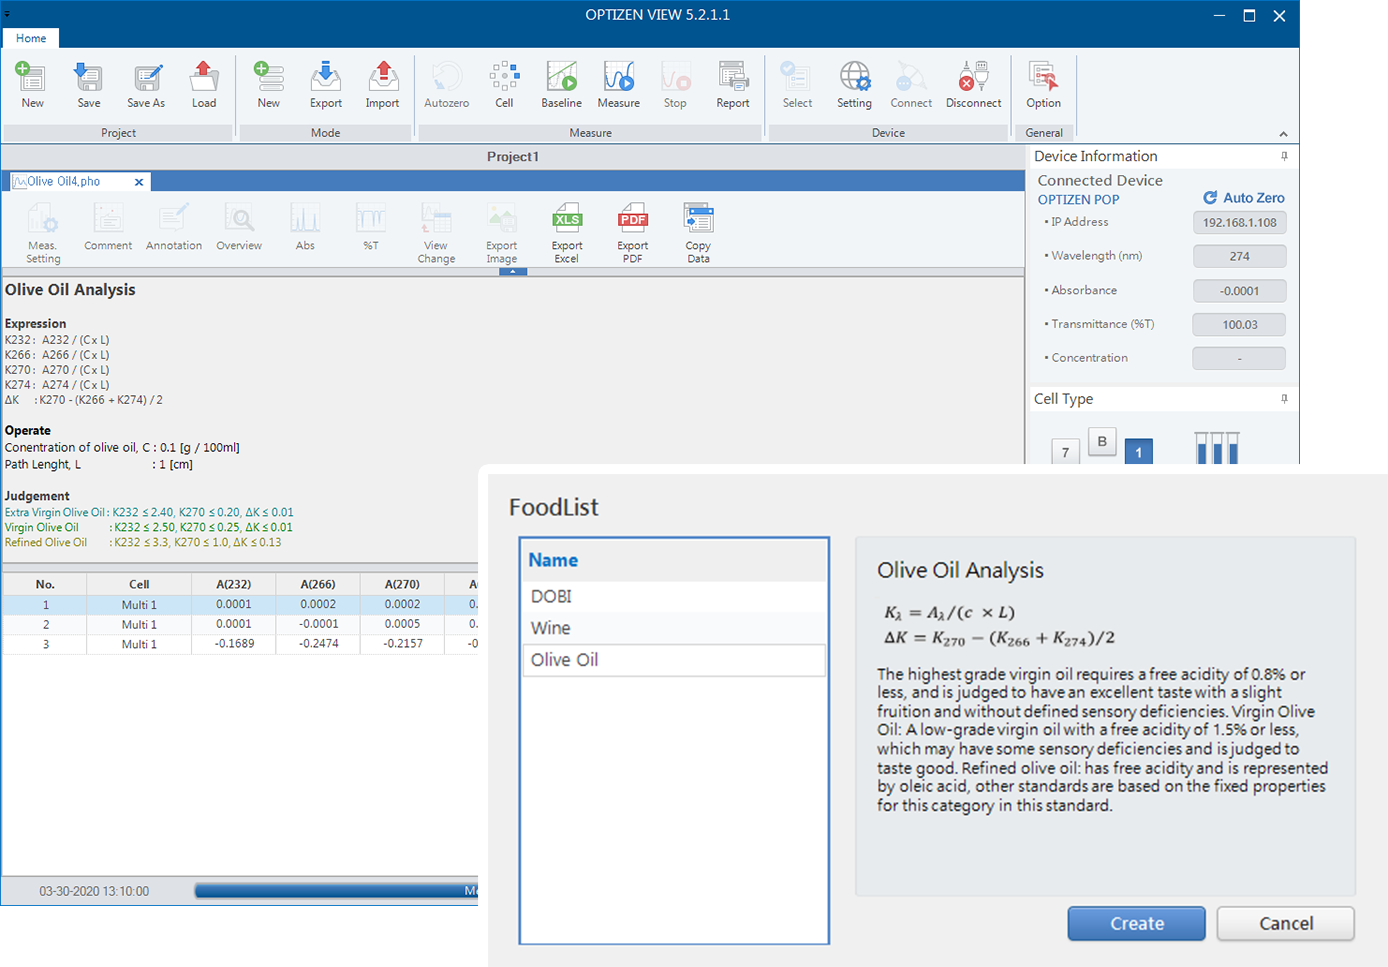Collapse the ribbon with chevron
Viewport: 1388px width, 967px height.
(x=1283, y=134)
